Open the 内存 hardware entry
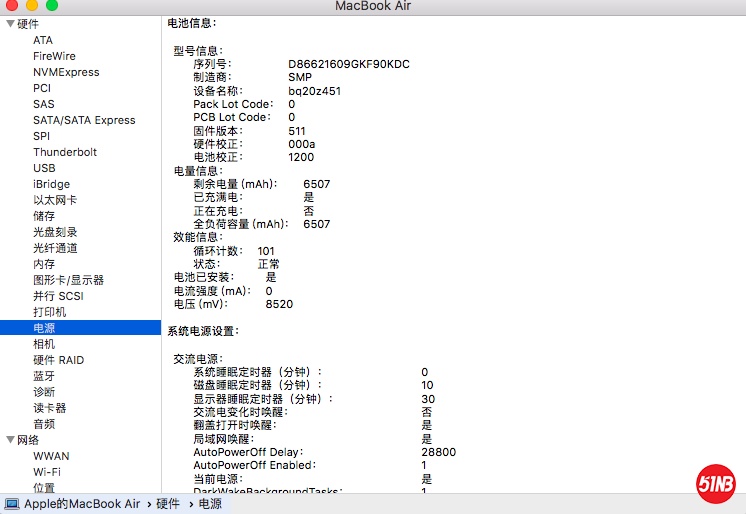 pos(44,264)
